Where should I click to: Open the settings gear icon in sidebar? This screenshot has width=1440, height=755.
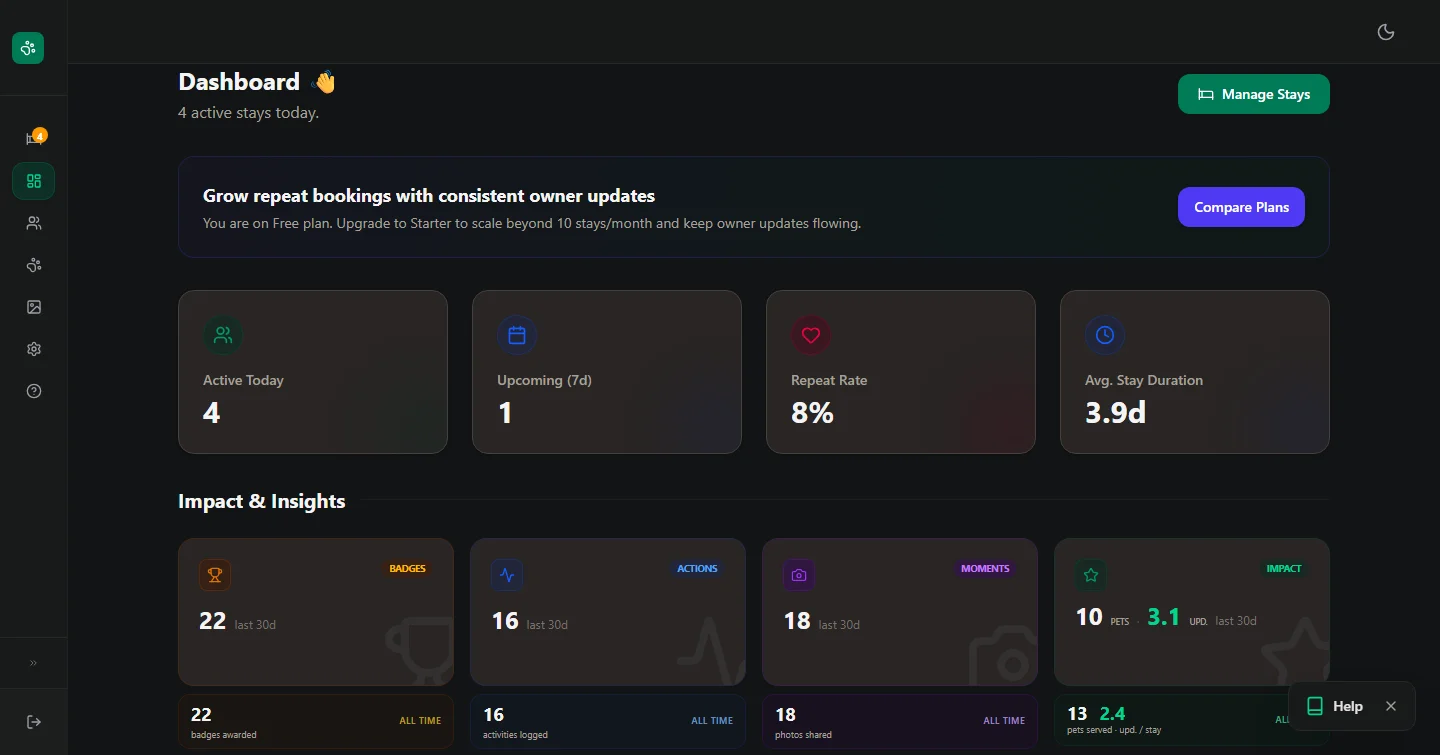pyautogui.click(x=34, y=349)
